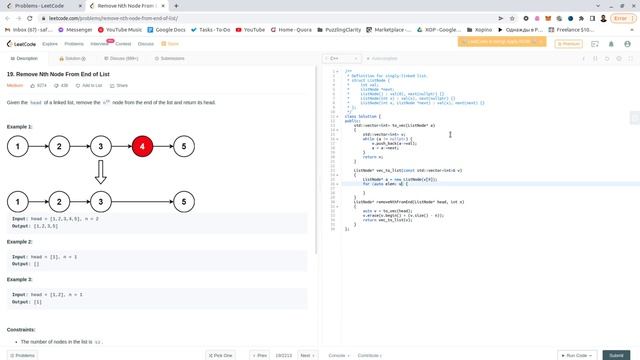Open Chrome profile avatar in toolbar
Image resolution: width=640 pixels, height=360 pixels.
coord(603,18)
